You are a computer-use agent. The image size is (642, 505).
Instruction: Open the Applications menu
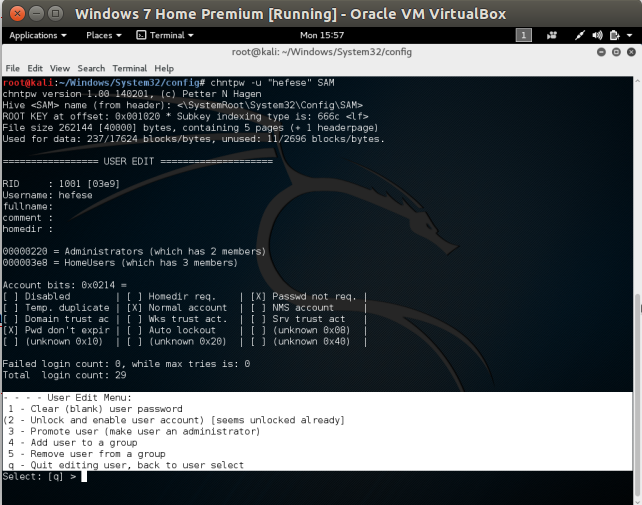[38, 35]
